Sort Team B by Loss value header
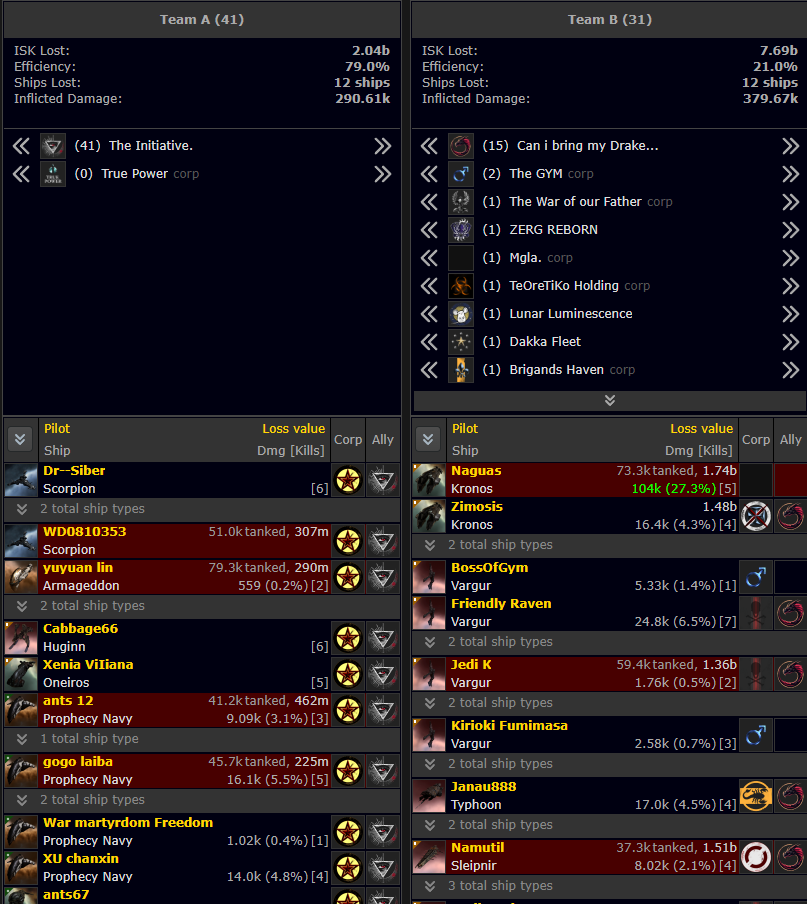 [x=701, y=428]
